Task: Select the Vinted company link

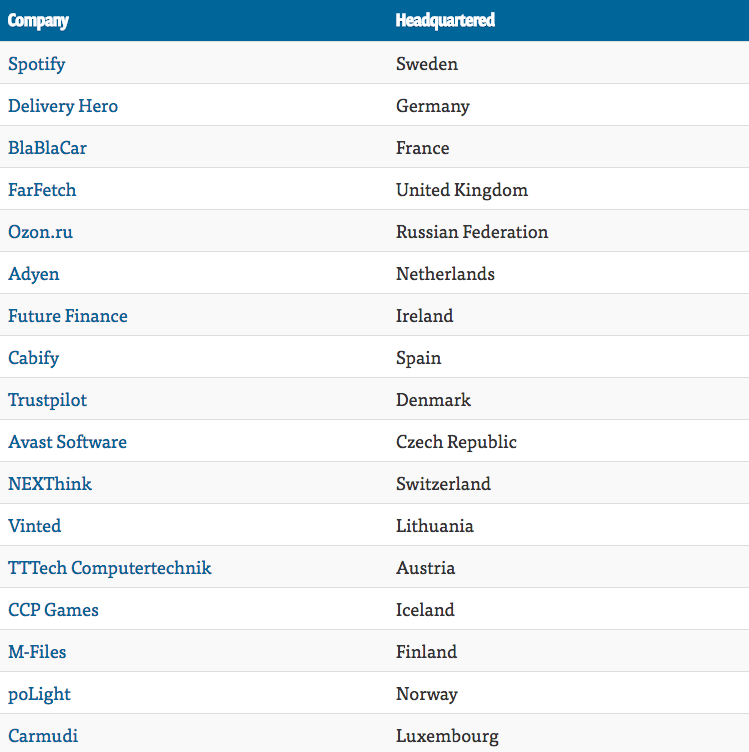Action: 34,526
